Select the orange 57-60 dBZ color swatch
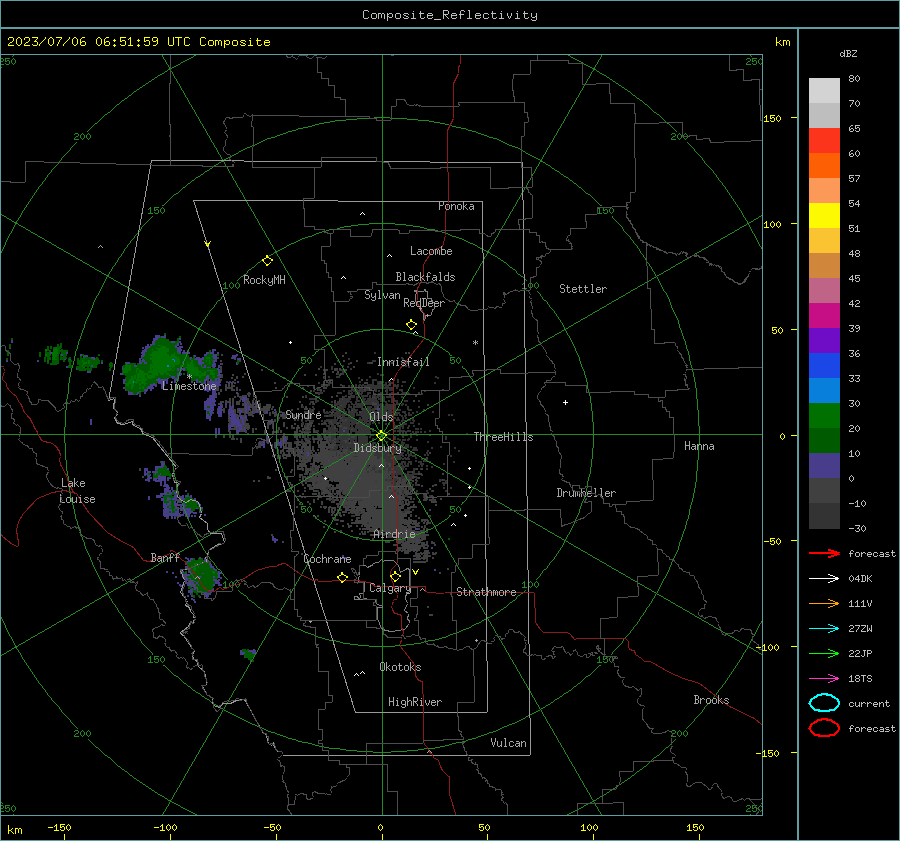The width and height of the screenshot is (900, 841). (x=824, y=166)
